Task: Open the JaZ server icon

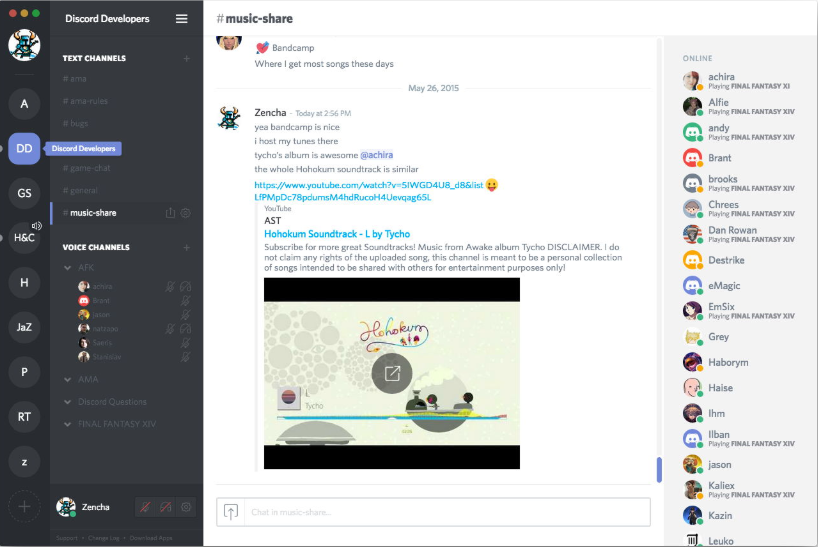Action: [x=24, y=327]
